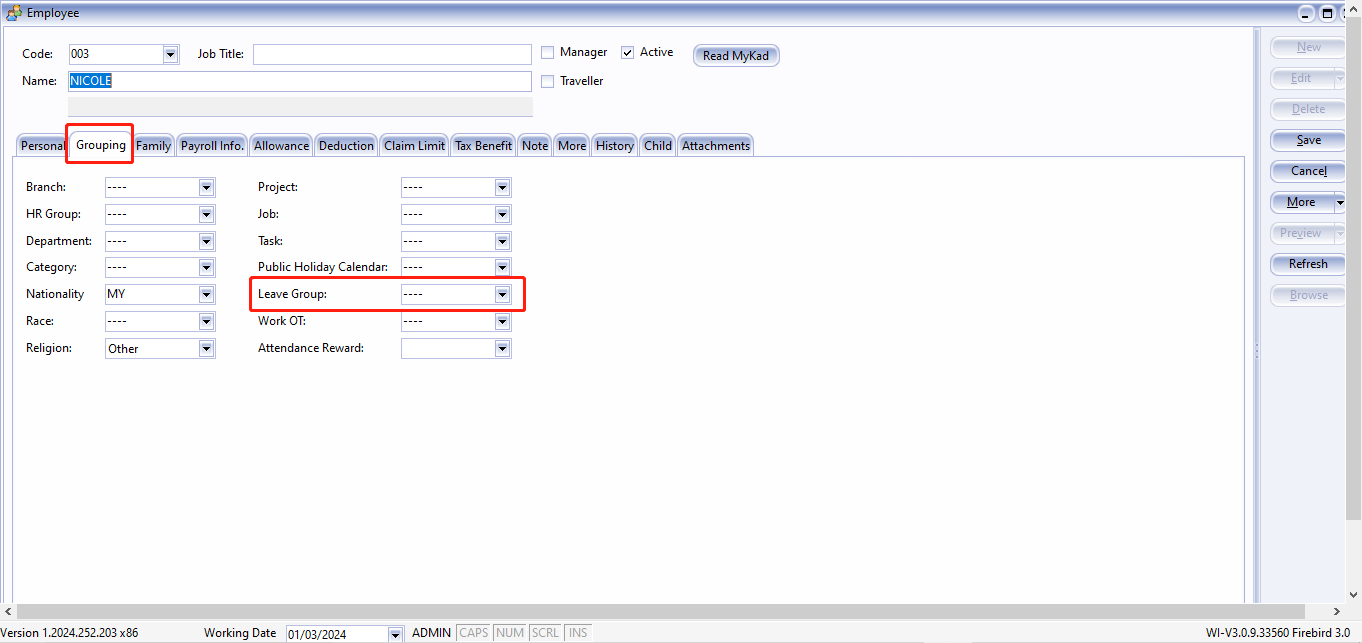Screen dimensions: 1362x643
Task: Open the Public Holiday Calendar dropdown
Action: coord(503,267)
